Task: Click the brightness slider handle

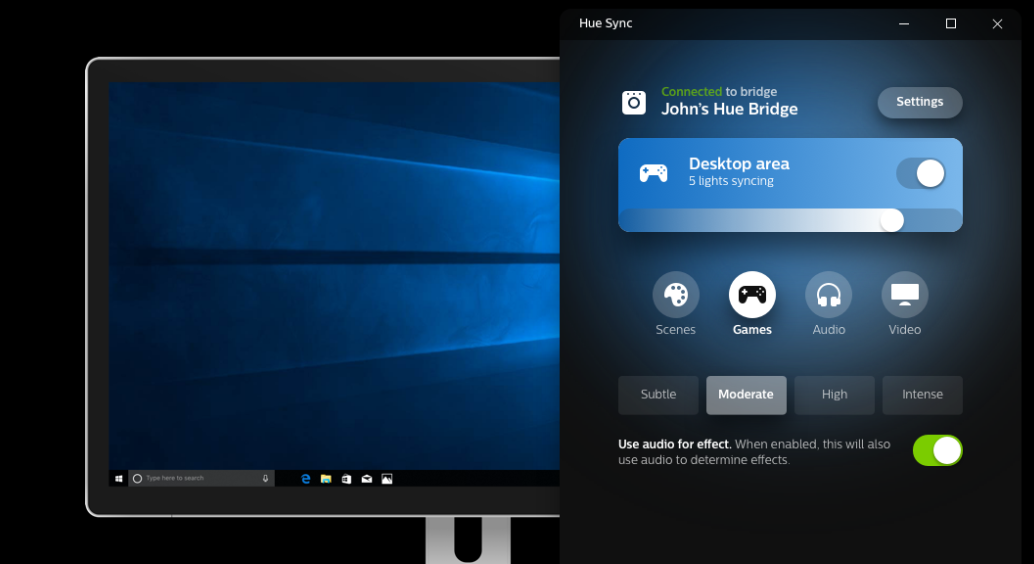Action: tap(891, 220)
